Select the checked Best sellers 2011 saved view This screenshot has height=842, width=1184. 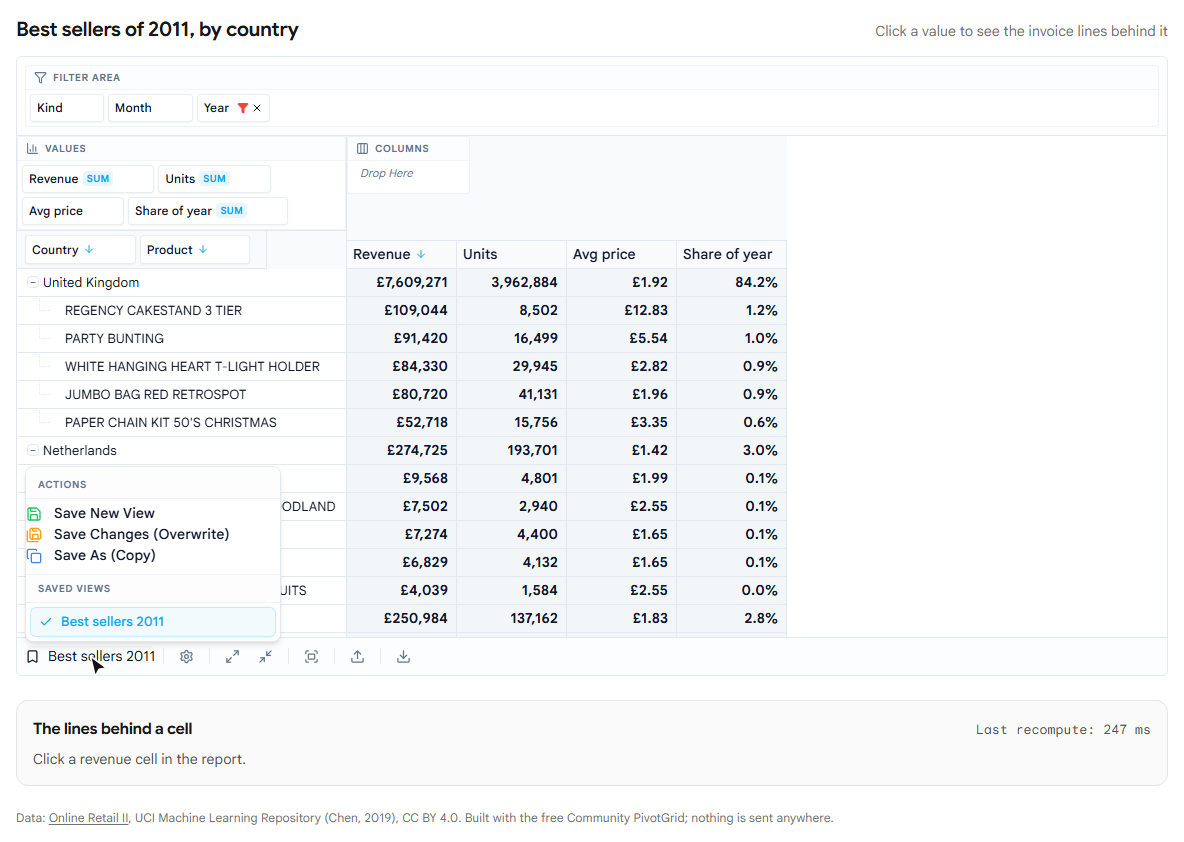tap(153, 621)
